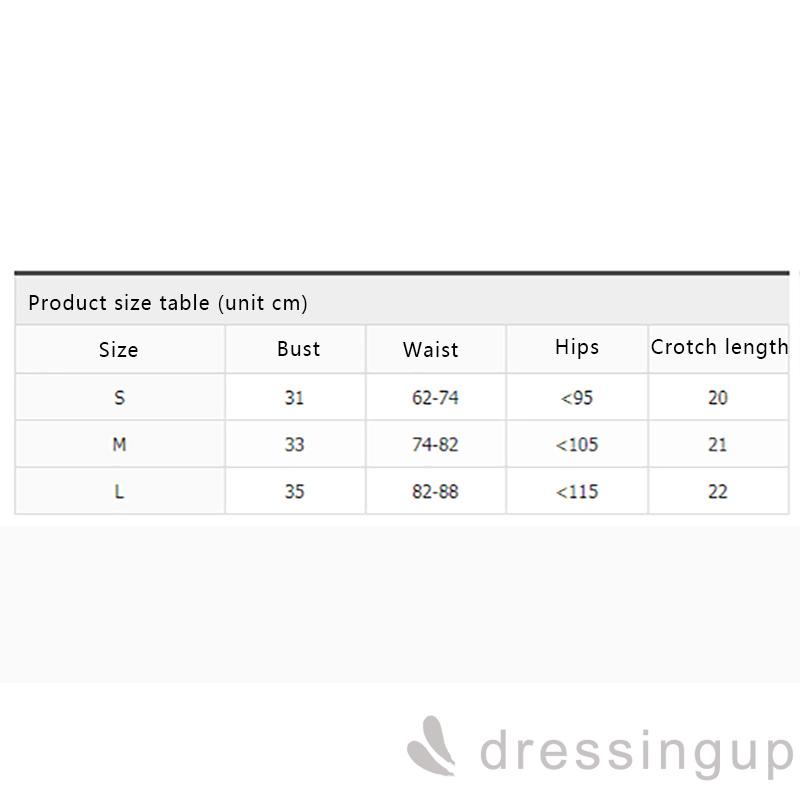This screenshot has width=800, height=800.
Task: Click the waist range 74-82 cell
Action: [x=435, y=445]
